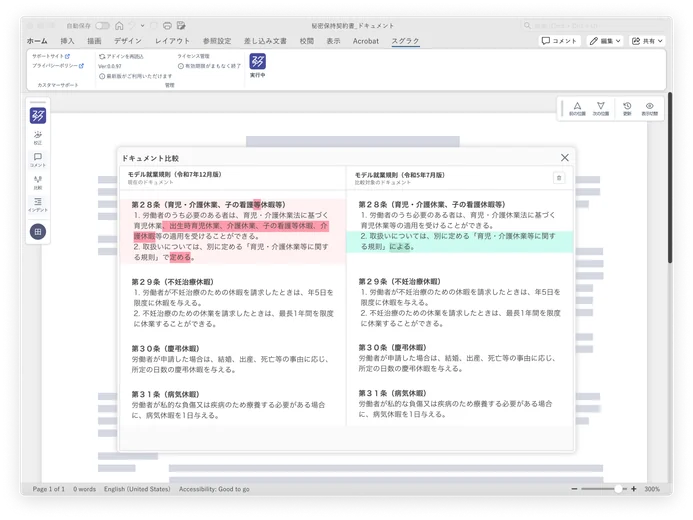693x520 pixels.
Task: Open the レイアウト ribbon tab
Action: [x=172, y=41]
